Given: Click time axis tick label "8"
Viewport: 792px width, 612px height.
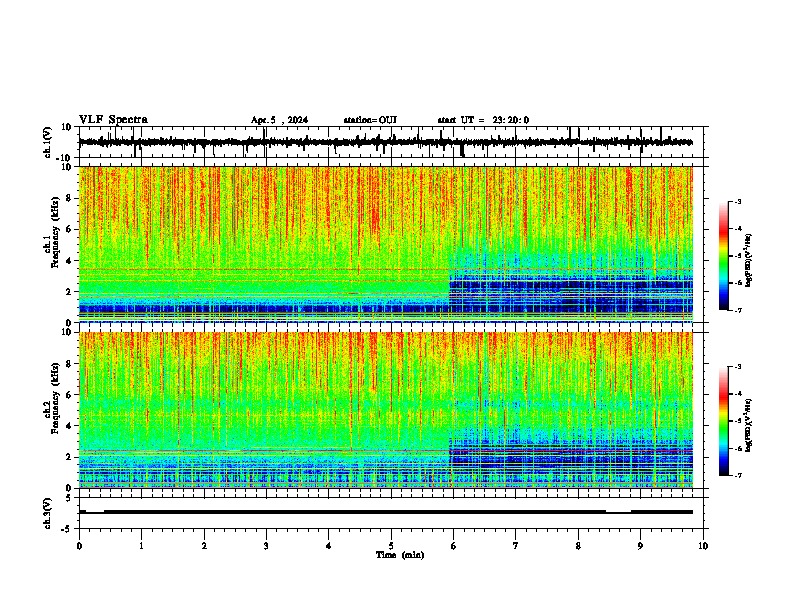Looking at the screenshot, I should click(578, 546).
